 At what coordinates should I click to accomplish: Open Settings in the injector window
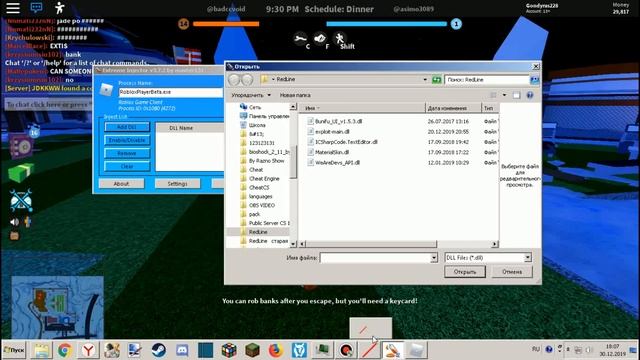click(x=177, y=184)
